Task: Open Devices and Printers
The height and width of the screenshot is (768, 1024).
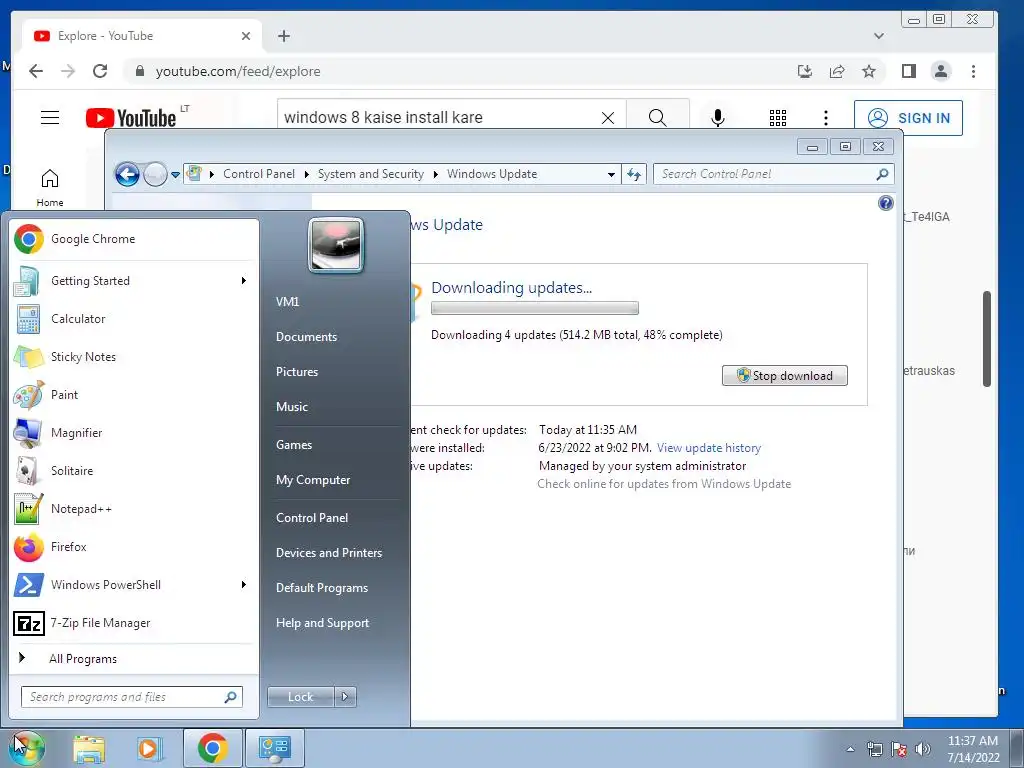Action: click(x=329, y=552)
